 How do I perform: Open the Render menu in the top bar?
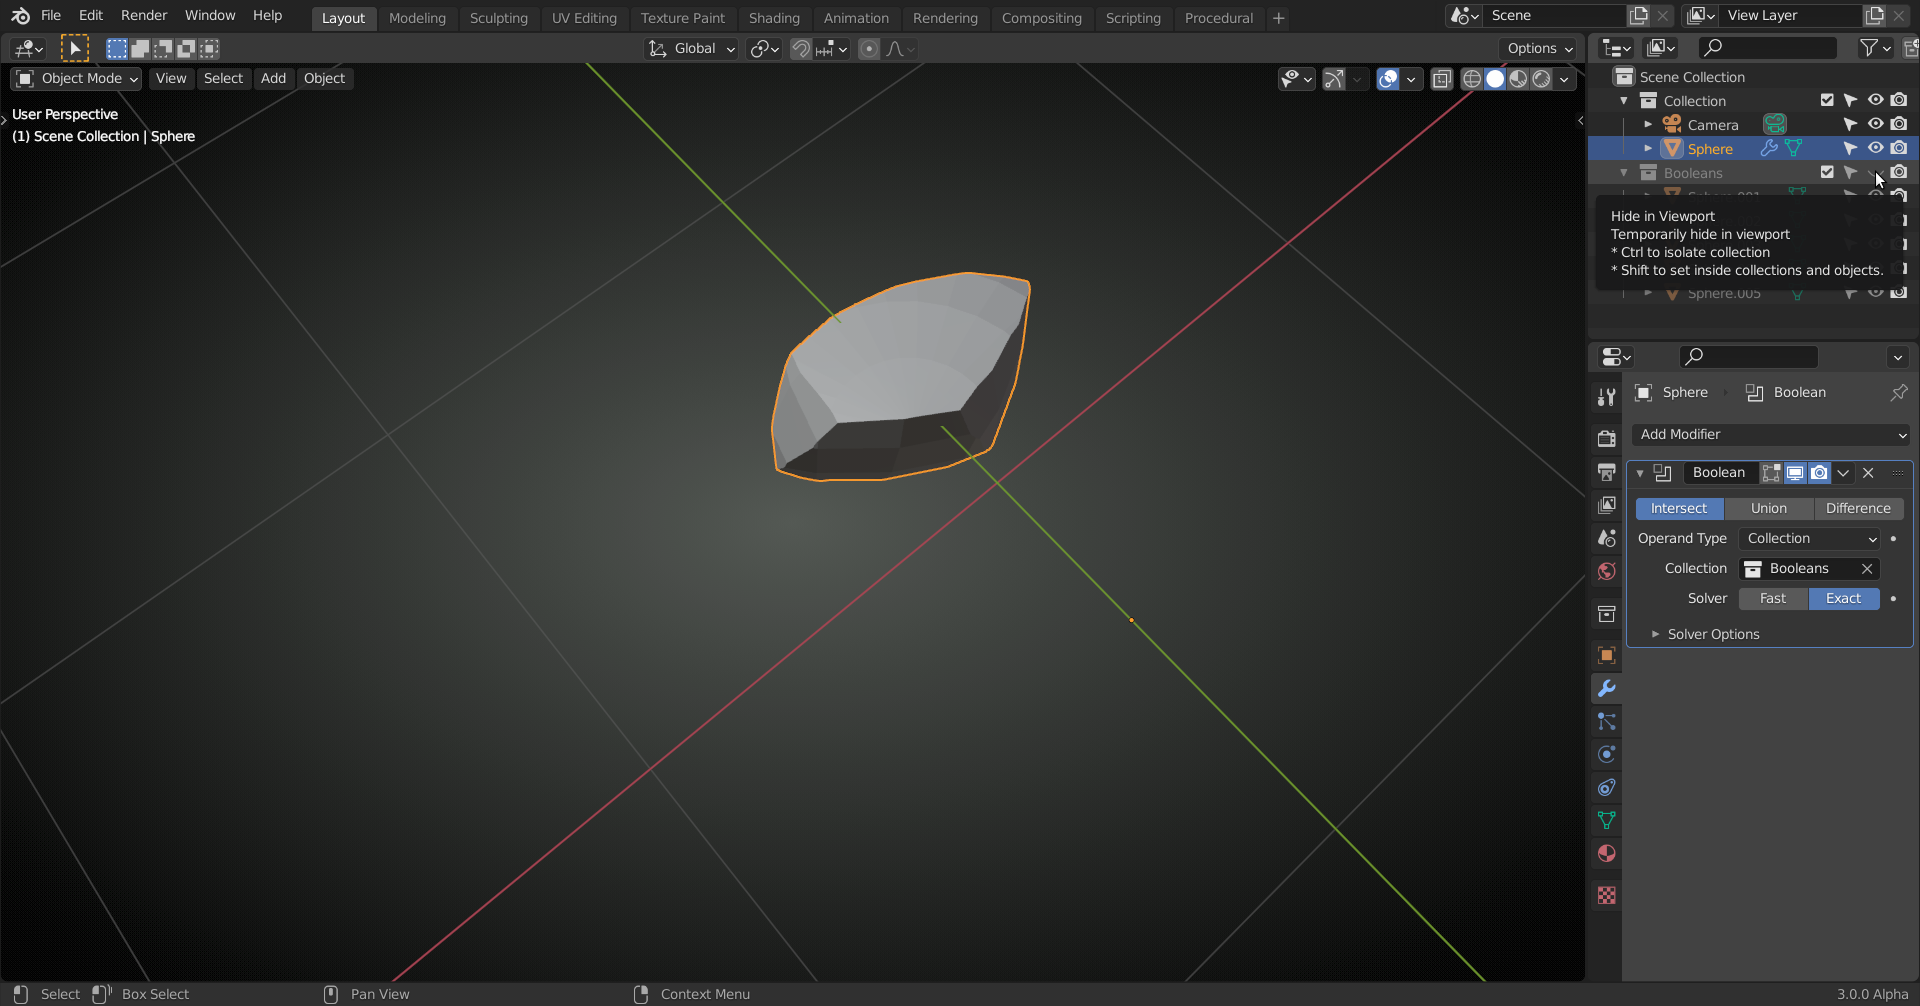pyautogui.click(x=143, y=15)
